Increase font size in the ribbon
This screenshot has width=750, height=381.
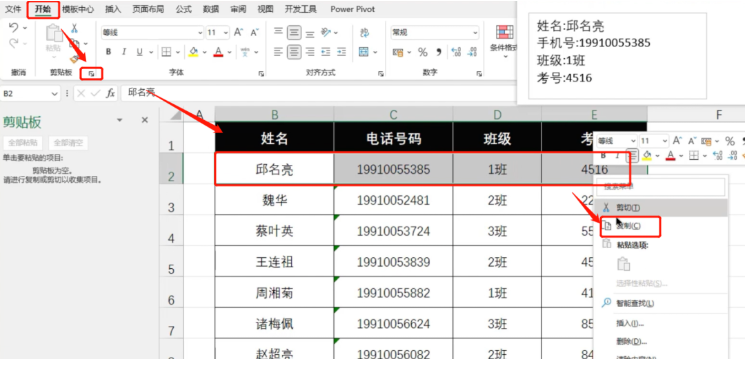(x=238, y=32)
